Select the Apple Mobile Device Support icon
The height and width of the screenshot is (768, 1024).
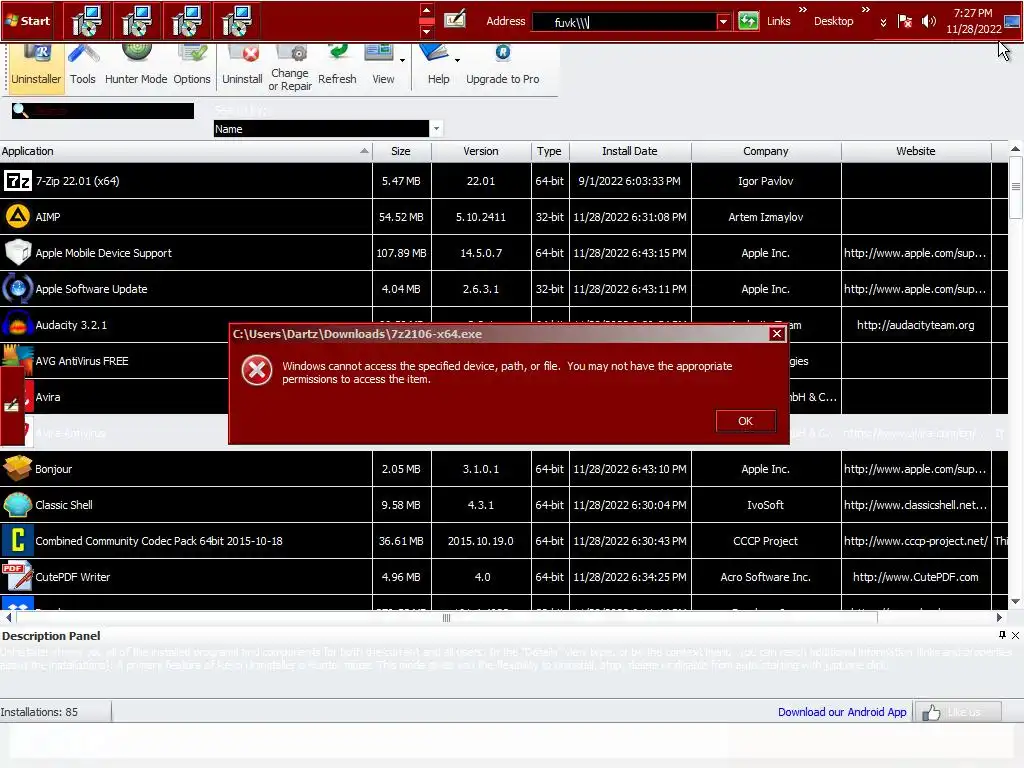coord(18,253)
